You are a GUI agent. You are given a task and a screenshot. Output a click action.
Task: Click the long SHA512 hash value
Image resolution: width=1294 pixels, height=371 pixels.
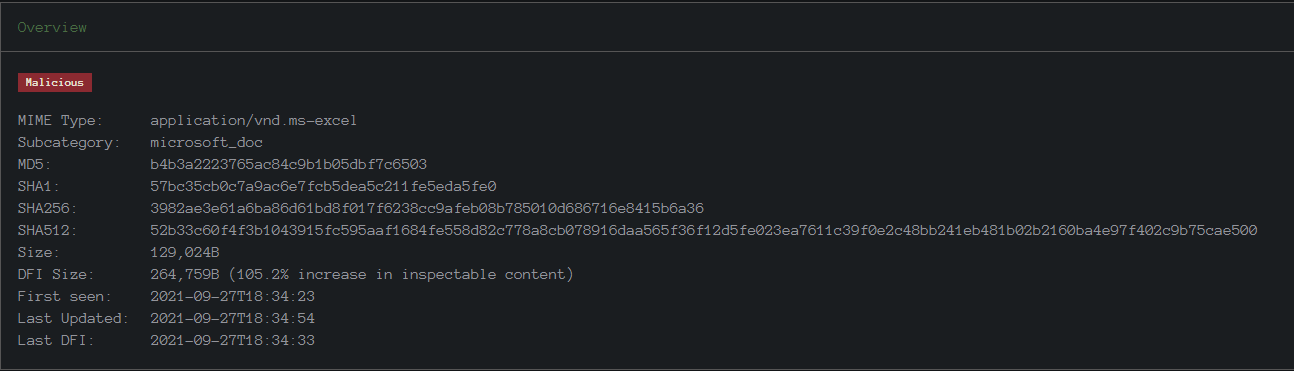click(704, 231)
